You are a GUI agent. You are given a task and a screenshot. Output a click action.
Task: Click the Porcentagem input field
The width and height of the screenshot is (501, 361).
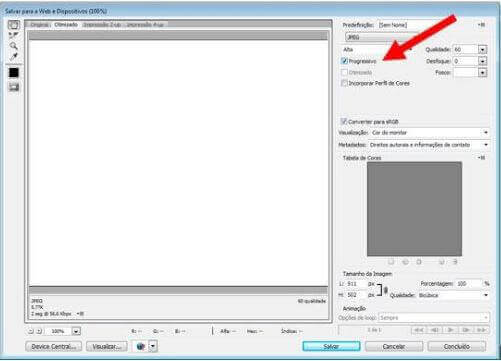pos(468,284)
